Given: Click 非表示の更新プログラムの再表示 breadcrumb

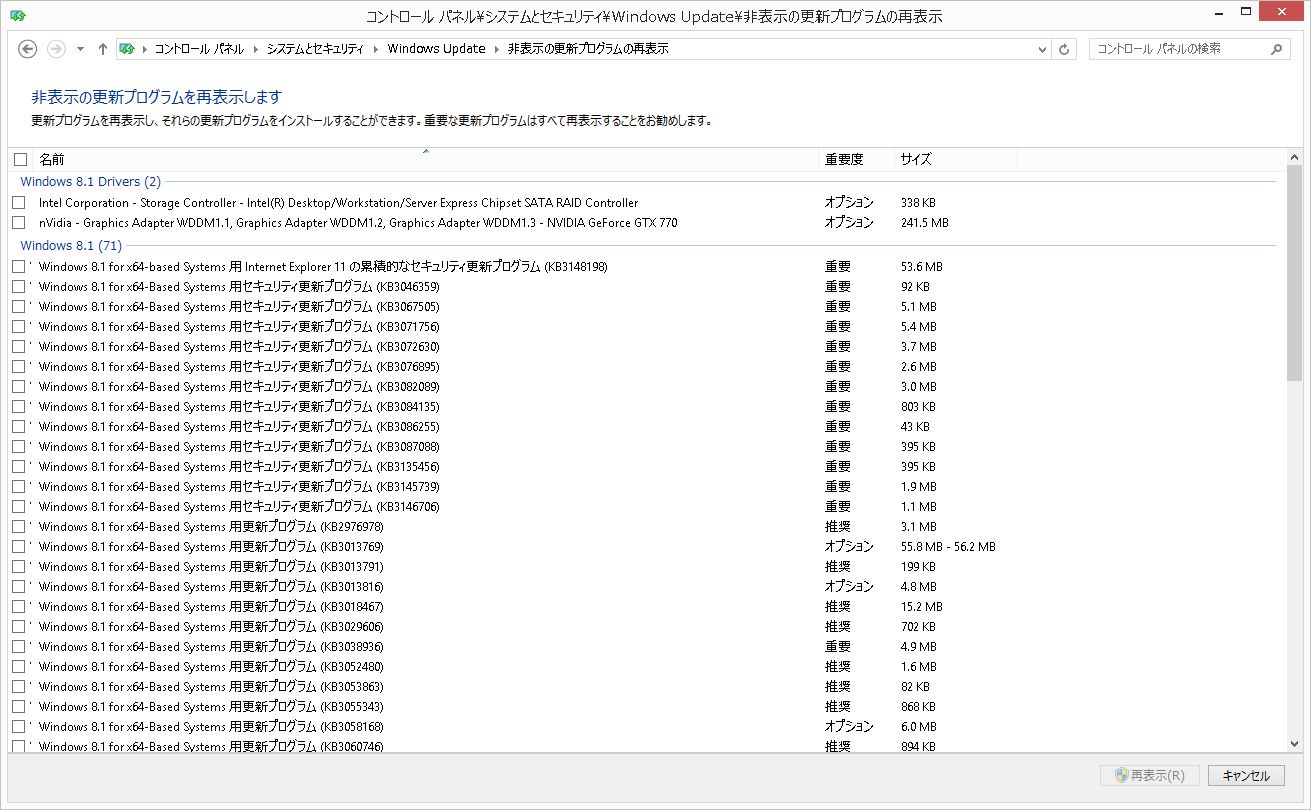Looking at the screenshot, I should click(588, 49).
